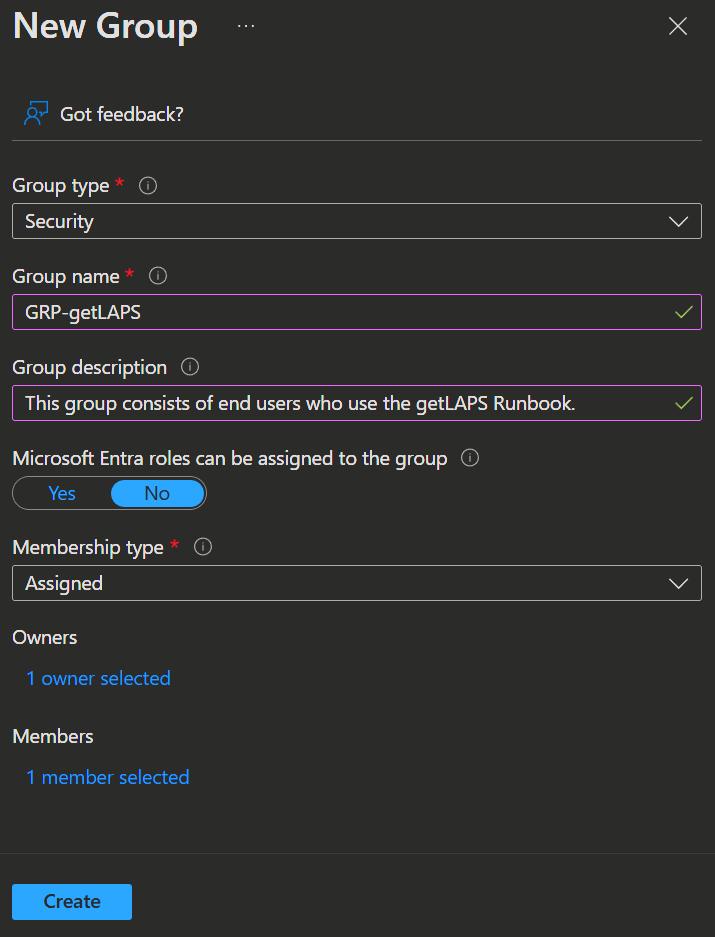Click info icon next to Group type
715x937 pixels.
tap(148, 185)
